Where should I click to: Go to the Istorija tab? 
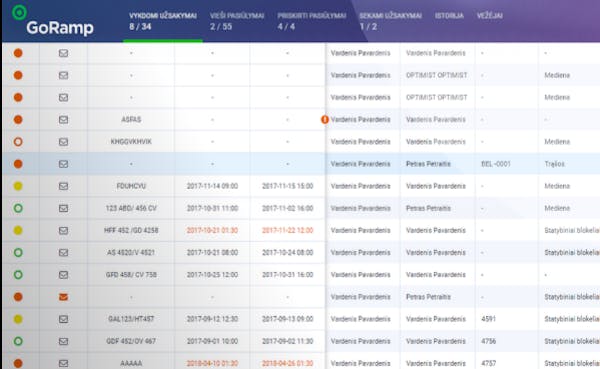coord(449,16)
